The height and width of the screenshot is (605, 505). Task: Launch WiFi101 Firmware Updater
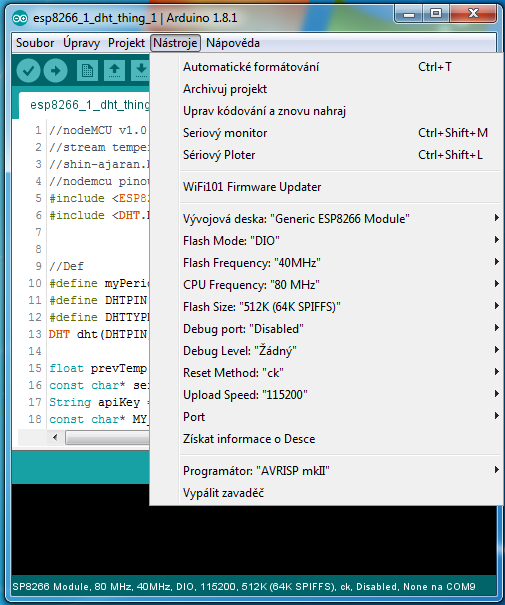tap(326, 187)
